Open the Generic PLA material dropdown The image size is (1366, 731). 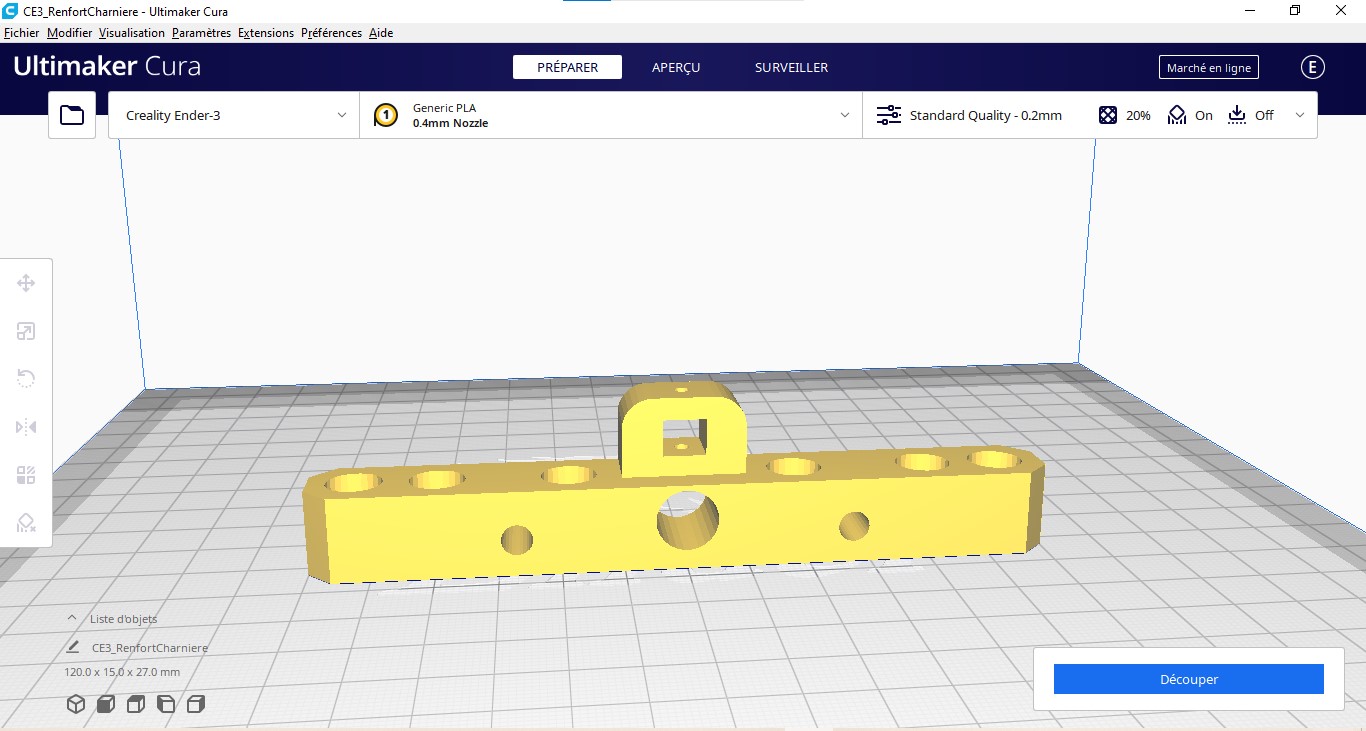(610, 115)
